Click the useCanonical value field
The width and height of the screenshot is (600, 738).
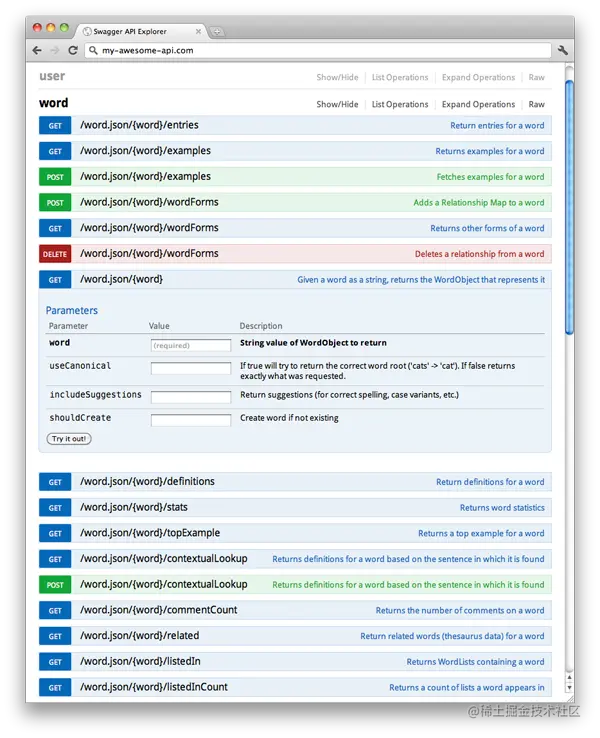191,368
